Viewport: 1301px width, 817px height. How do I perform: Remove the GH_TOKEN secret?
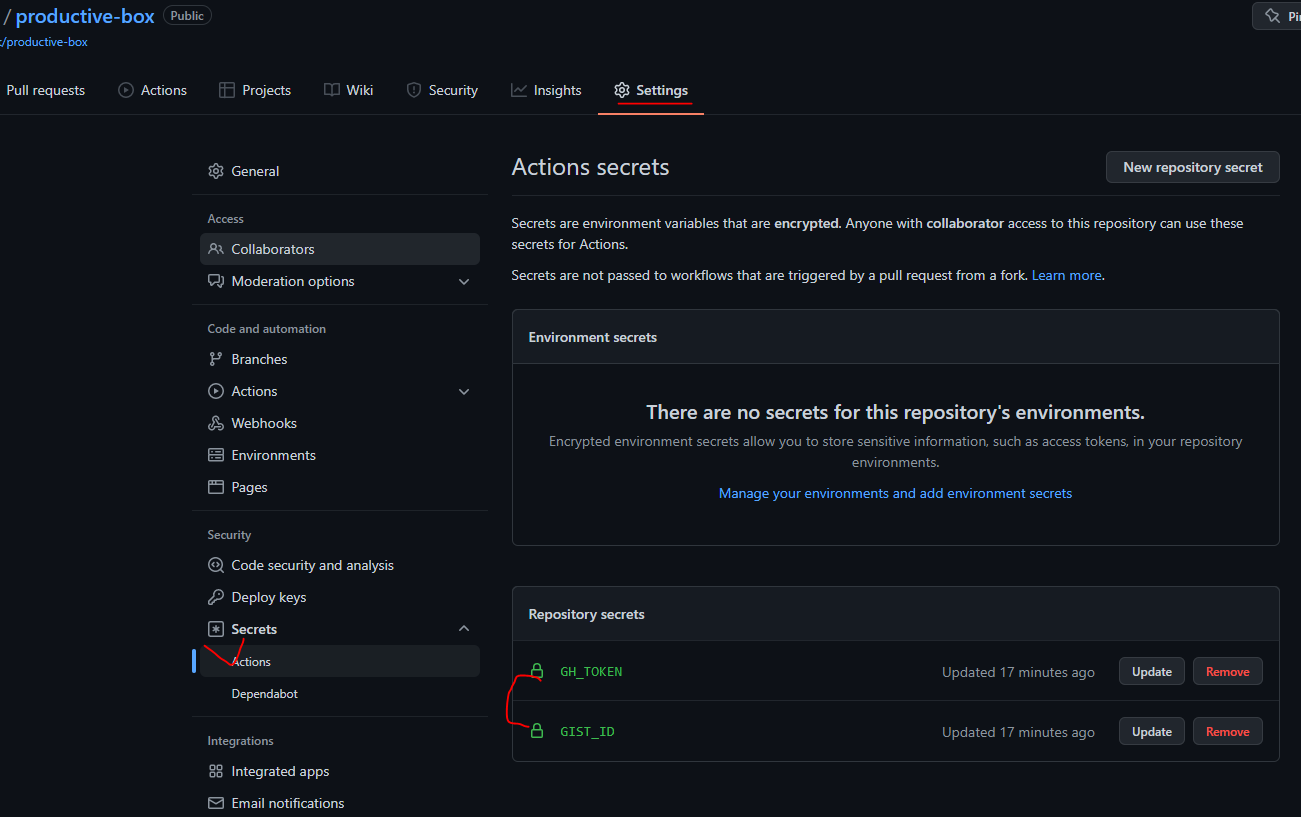[1228, 671]
